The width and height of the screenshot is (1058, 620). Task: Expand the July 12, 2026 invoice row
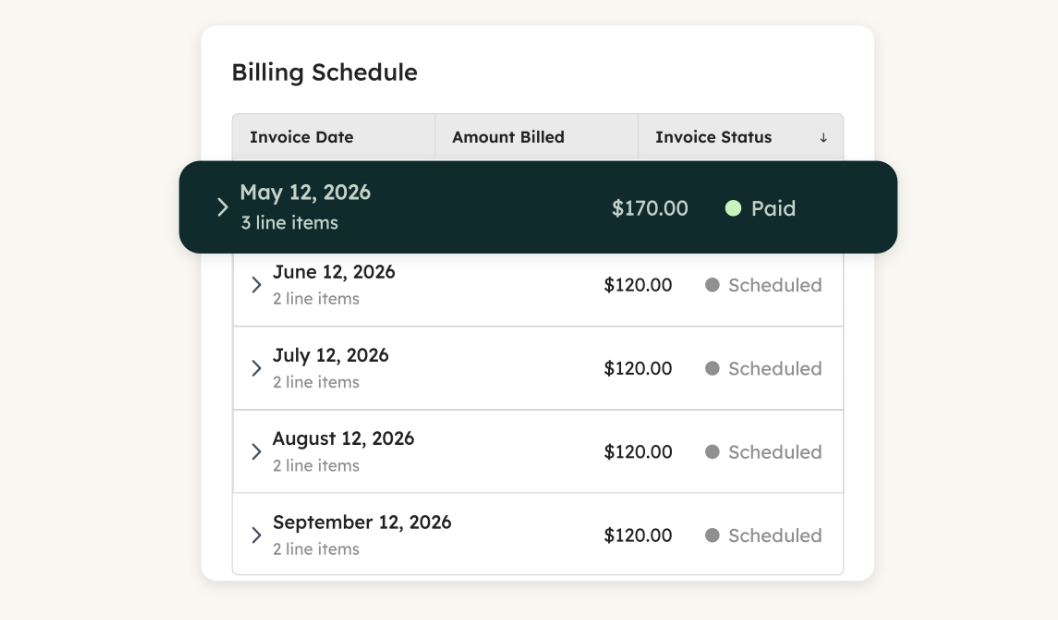(x=256, y=368)
